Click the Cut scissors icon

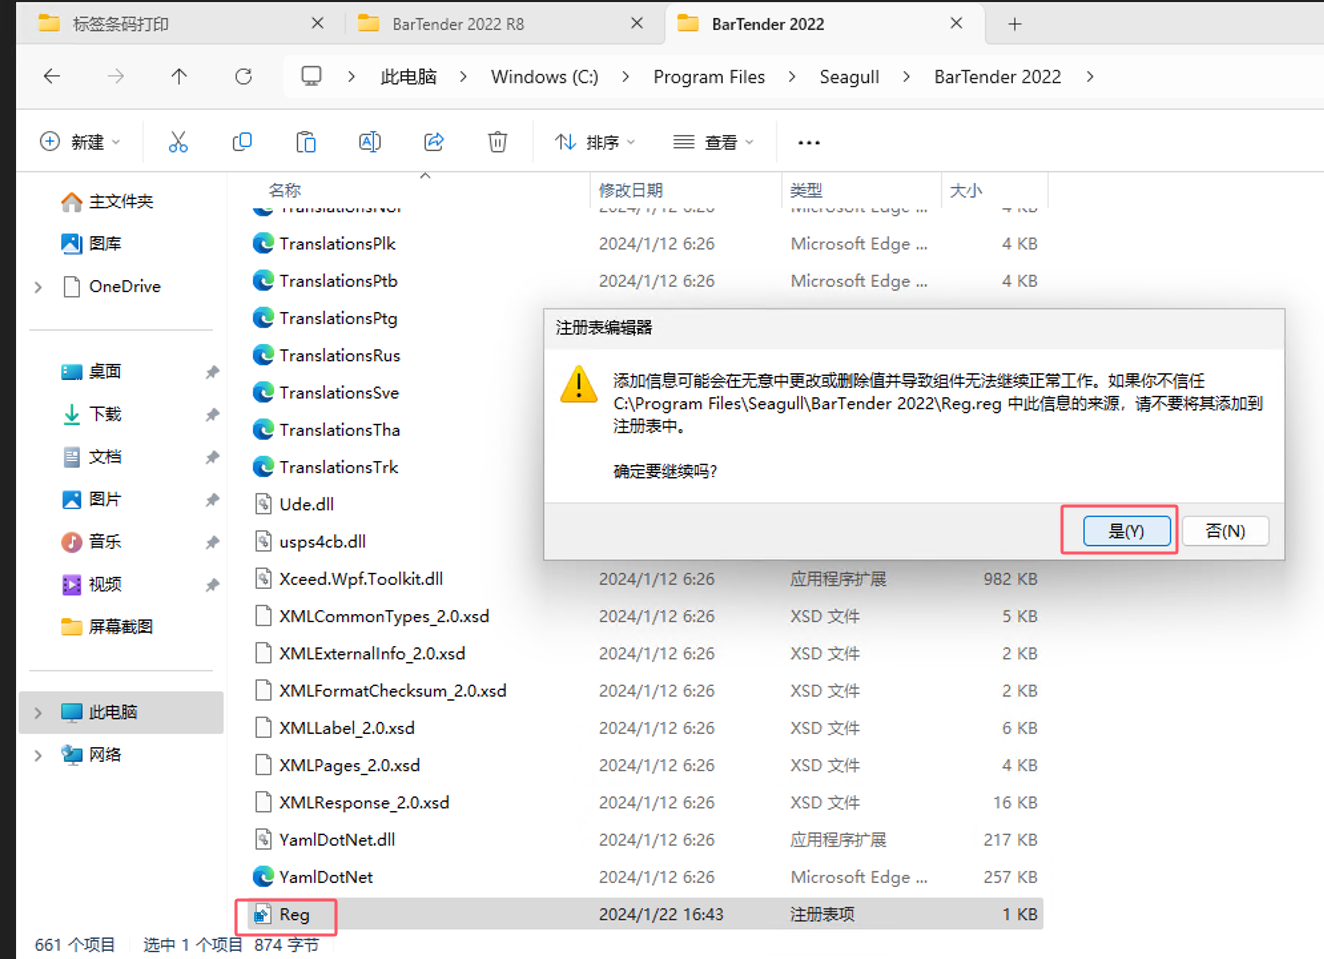pos(178,142)
